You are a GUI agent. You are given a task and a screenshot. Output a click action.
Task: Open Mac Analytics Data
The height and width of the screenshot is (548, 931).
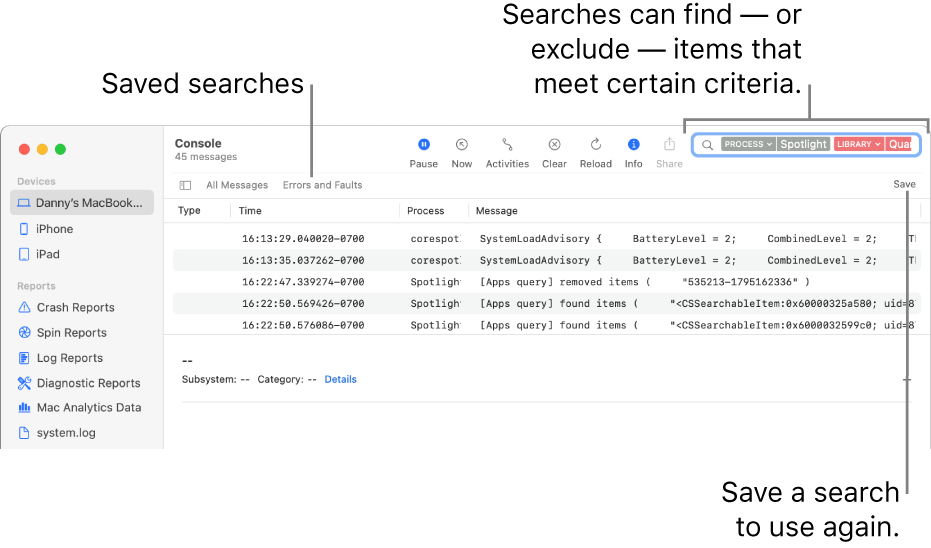coord(82,407)
